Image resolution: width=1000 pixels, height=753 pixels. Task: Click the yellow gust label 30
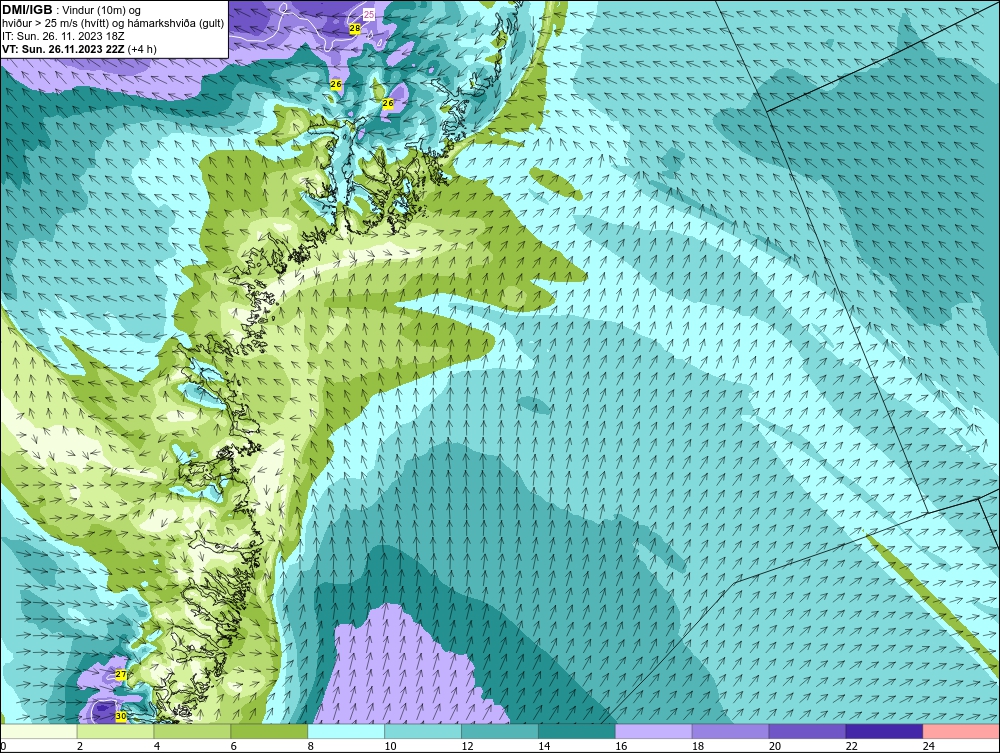pyautogui.click(x=121, y=717)
